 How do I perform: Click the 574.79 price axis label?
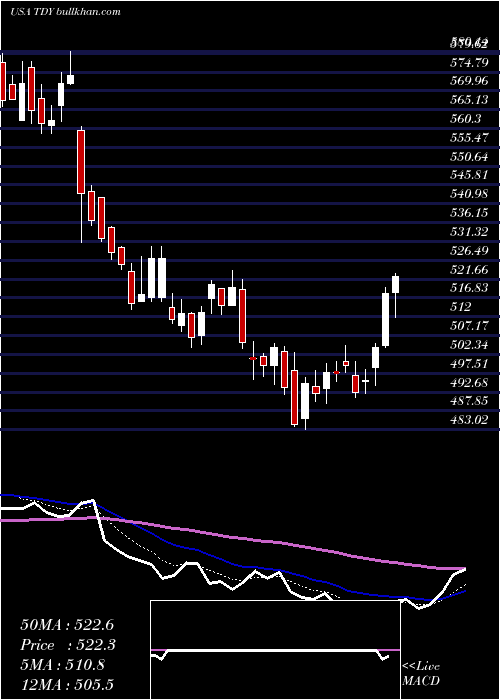tap(468, 63)
